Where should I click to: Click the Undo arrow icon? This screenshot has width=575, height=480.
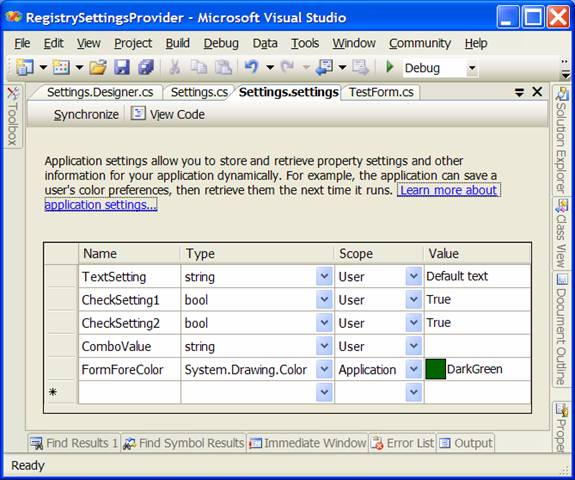pyautogui.click(x=252, y=67)
